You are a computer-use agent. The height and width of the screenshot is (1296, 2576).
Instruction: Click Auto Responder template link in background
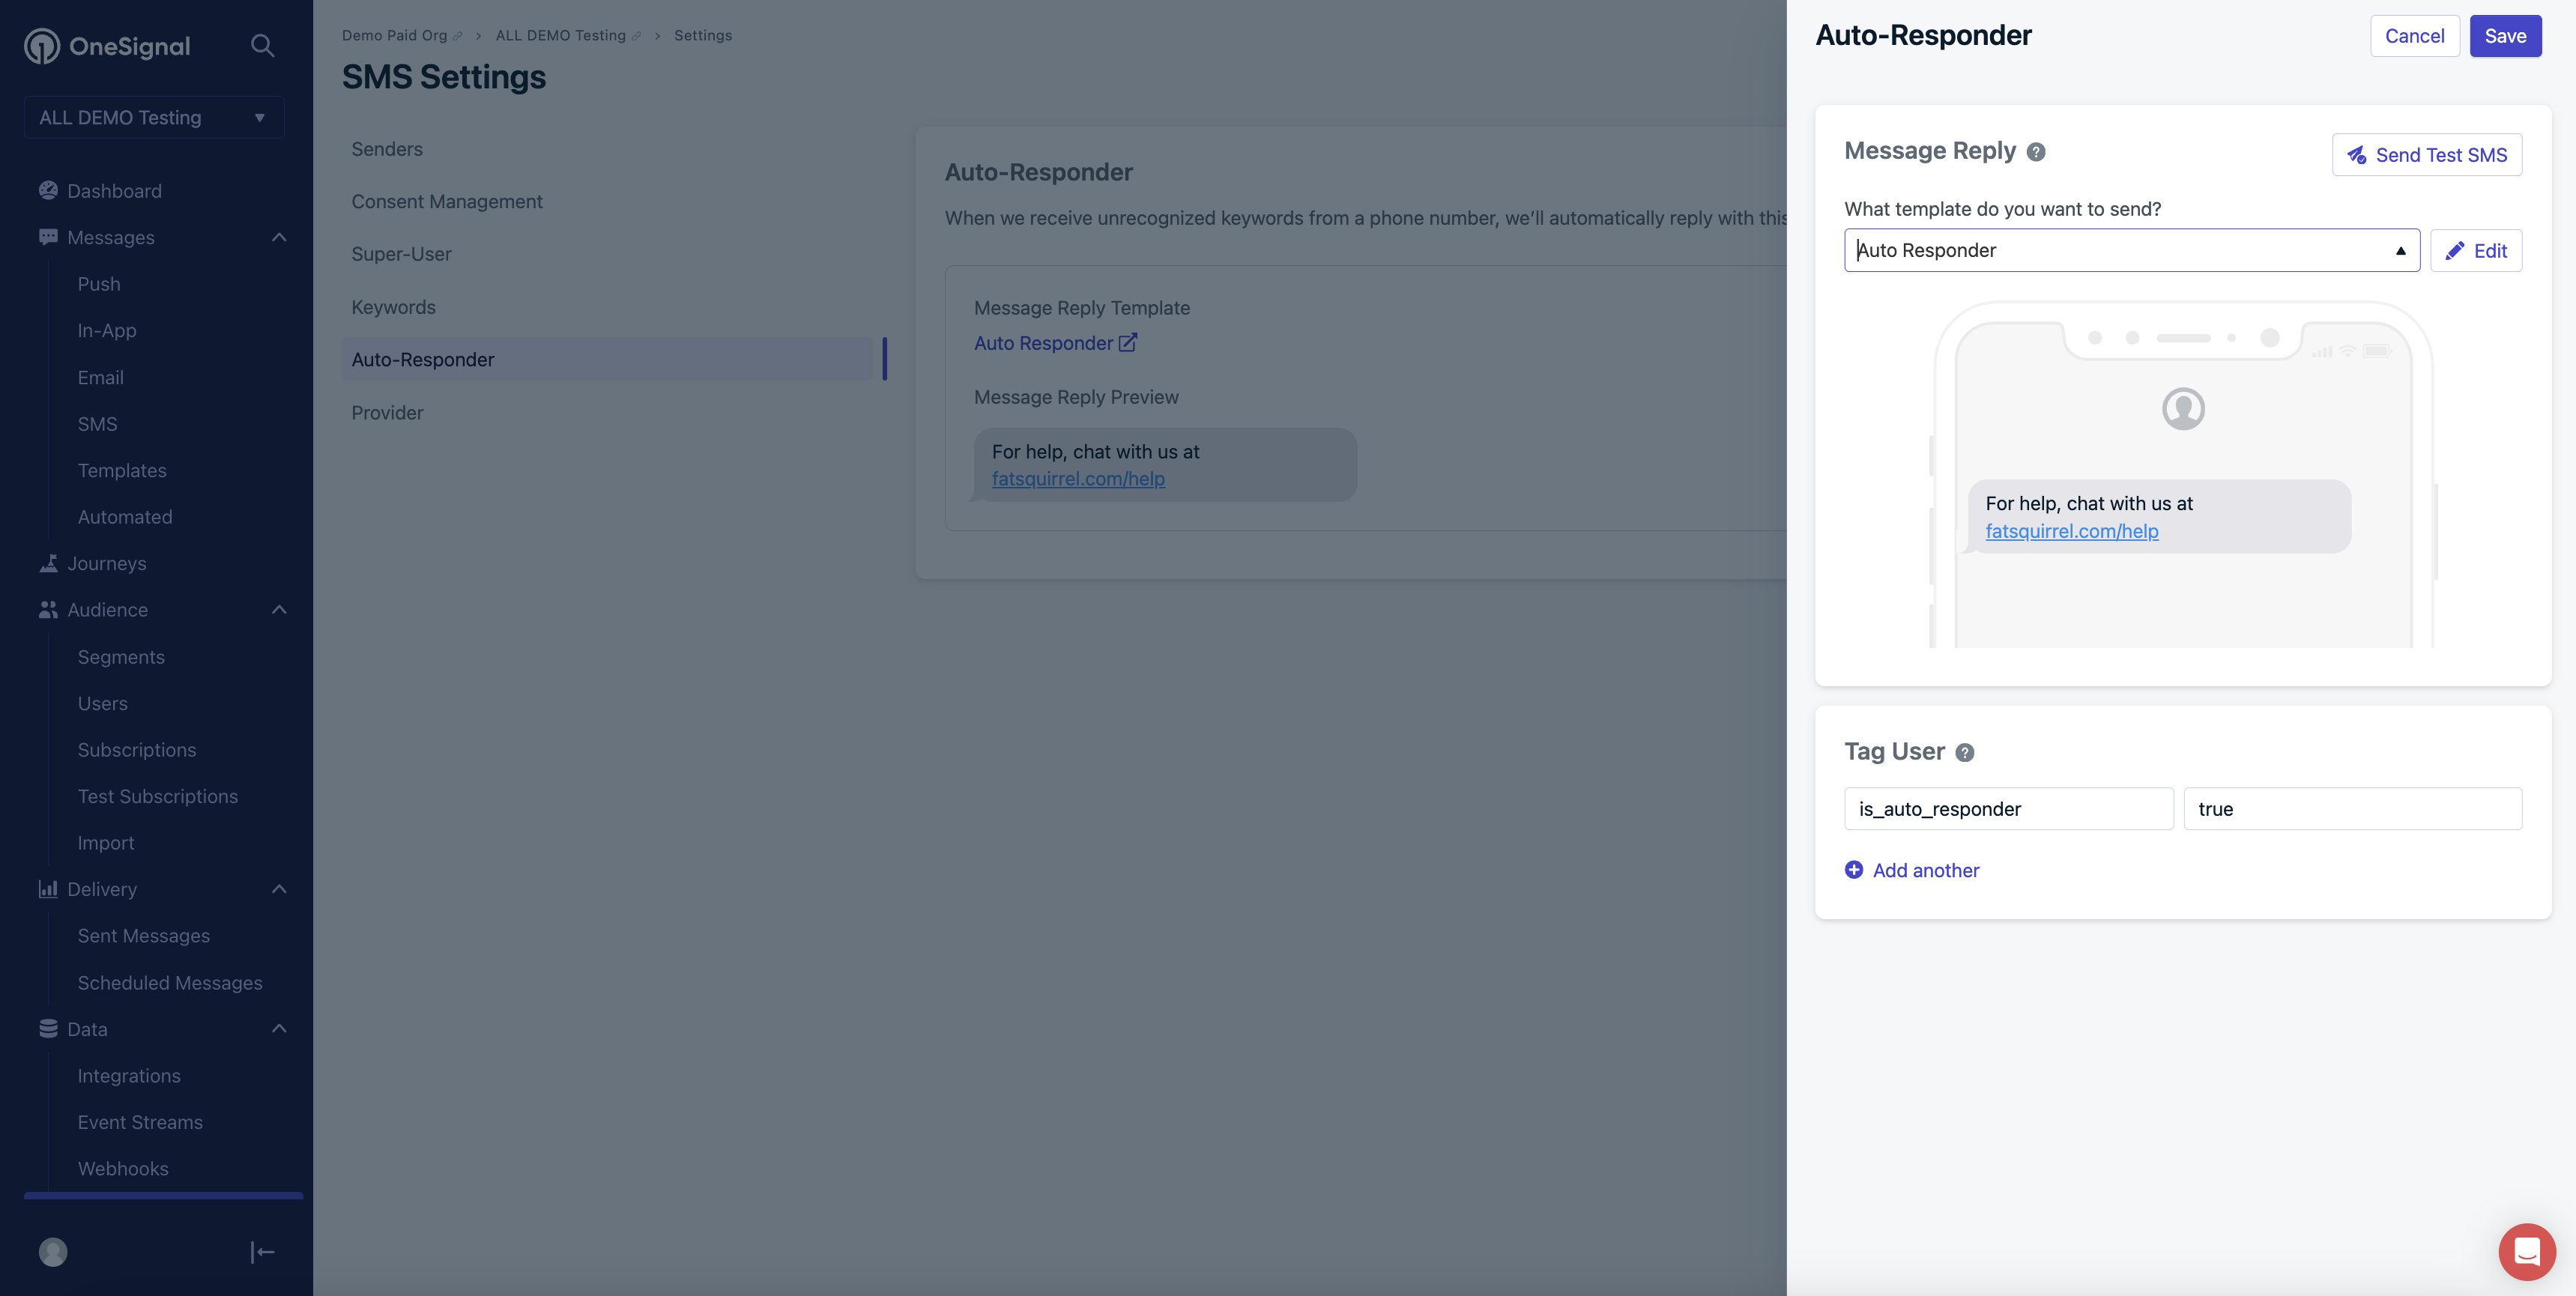[x=1043, y=343]
